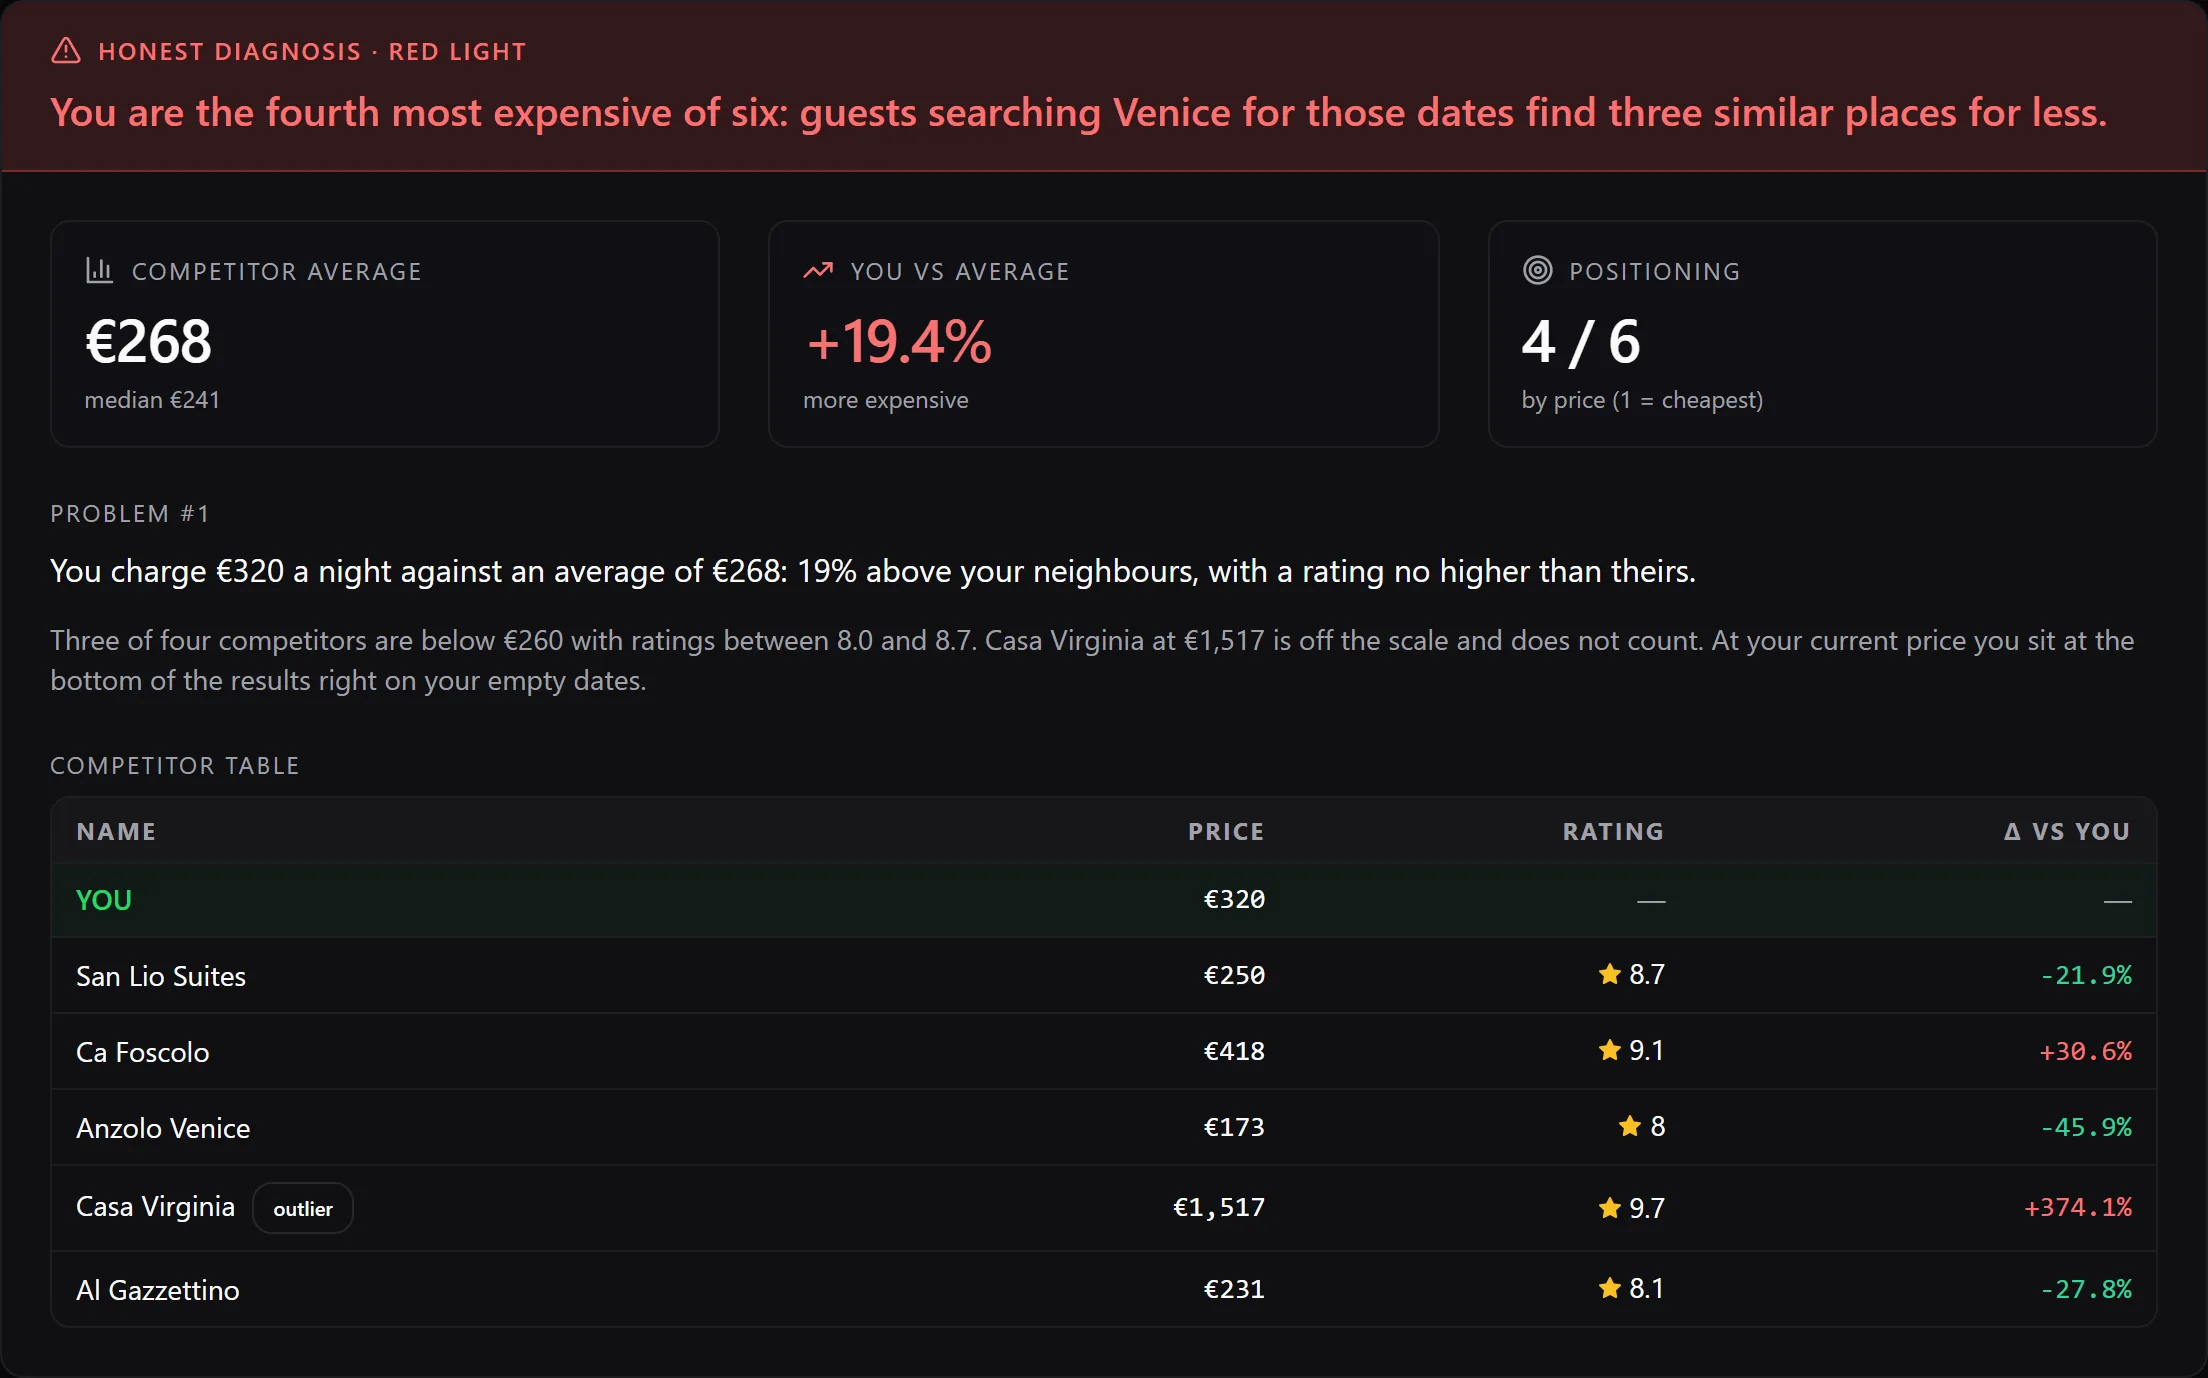Click the €250 price cell

pyautogui.click(x=1234, y=975)
